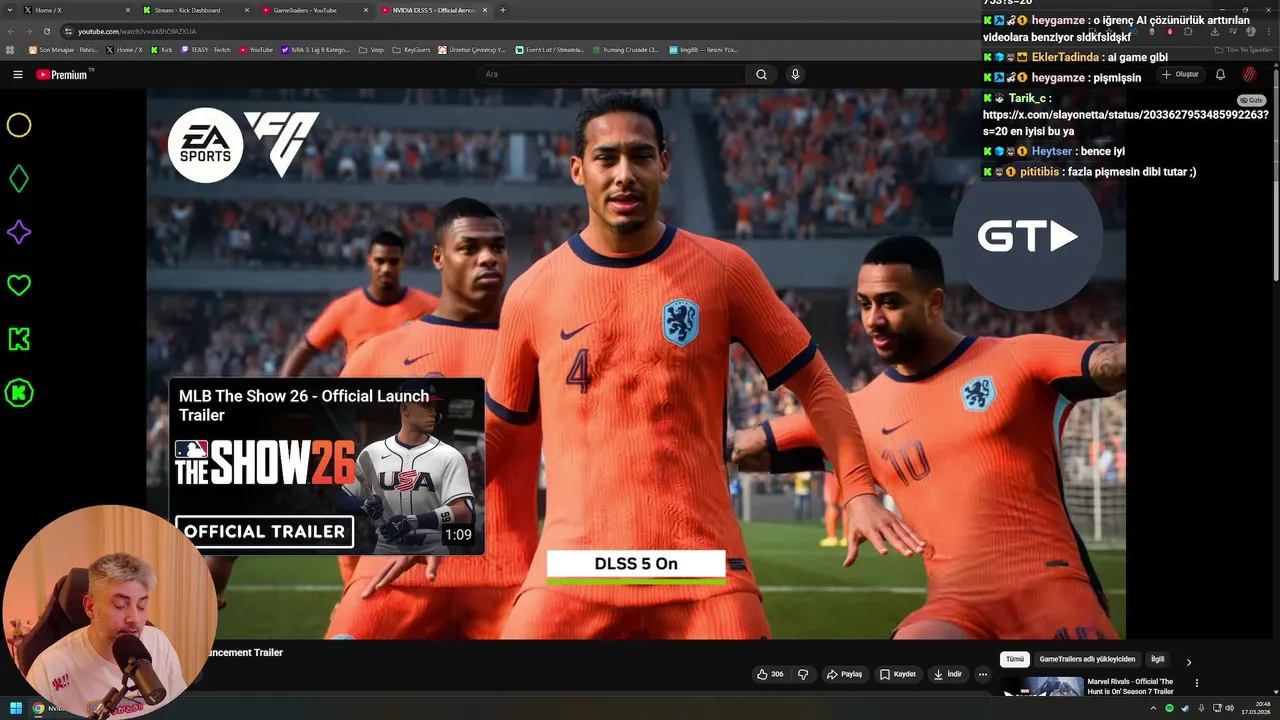
Task: Open the Ücretsiz Çevrimiçi bookmark
Action: [474, 49]
